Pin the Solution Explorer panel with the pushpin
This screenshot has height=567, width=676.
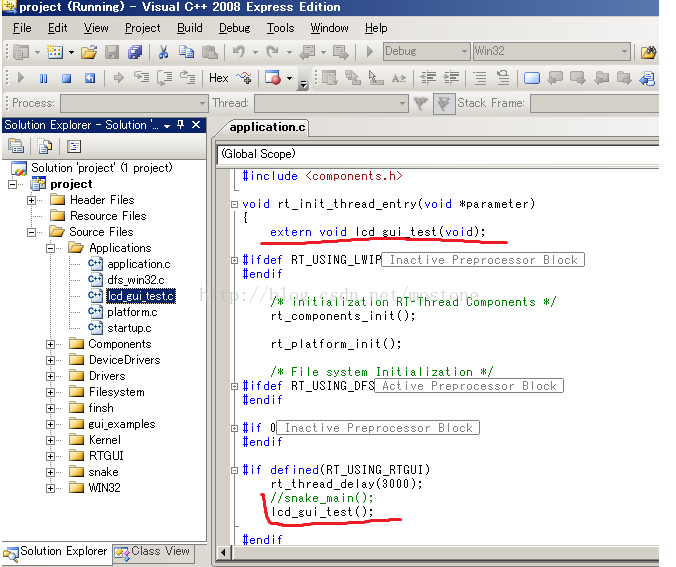[181, 125]
